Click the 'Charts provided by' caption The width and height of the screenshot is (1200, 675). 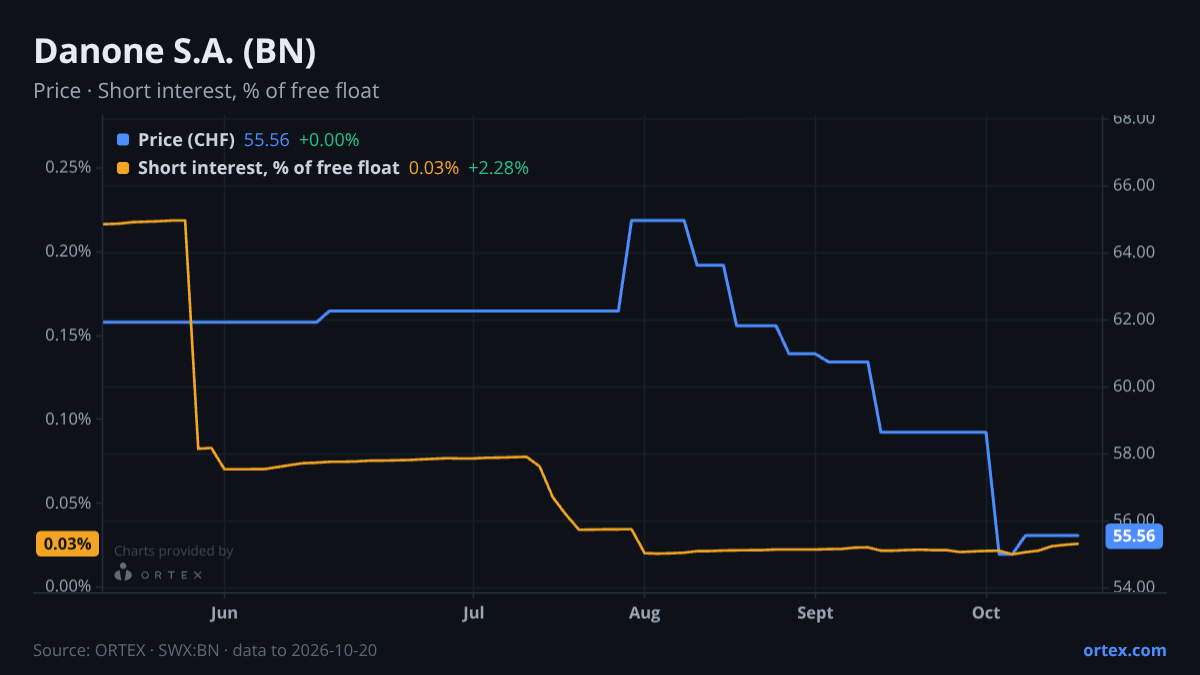(174, 551)
